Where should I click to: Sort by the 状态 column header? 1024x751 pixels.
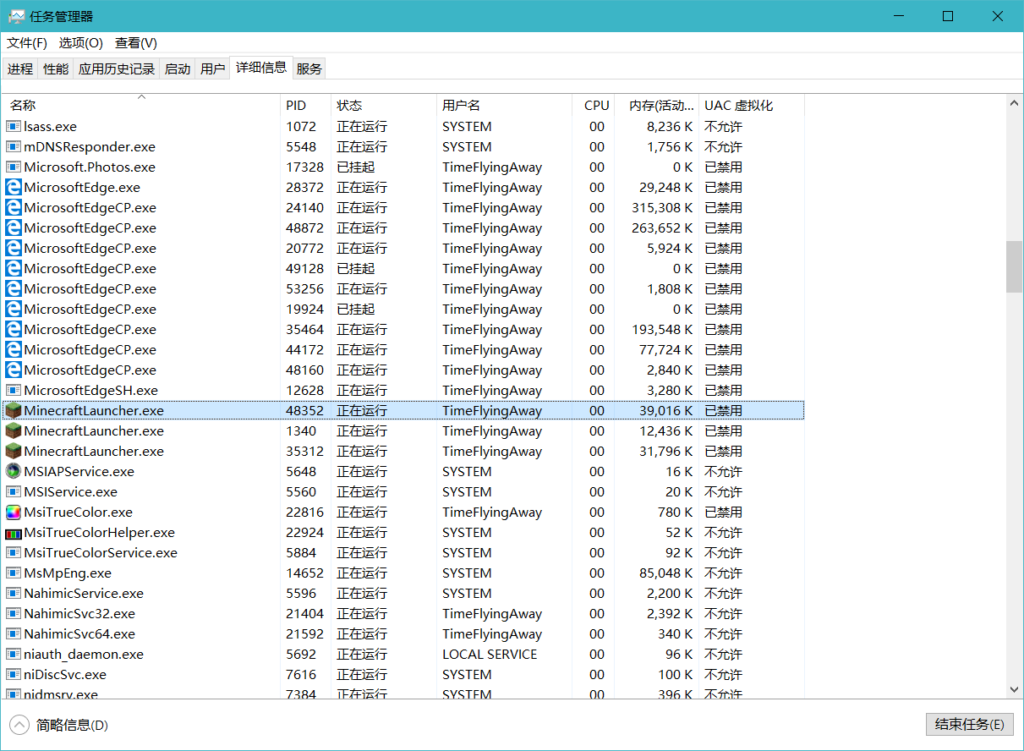coord(383,105)
